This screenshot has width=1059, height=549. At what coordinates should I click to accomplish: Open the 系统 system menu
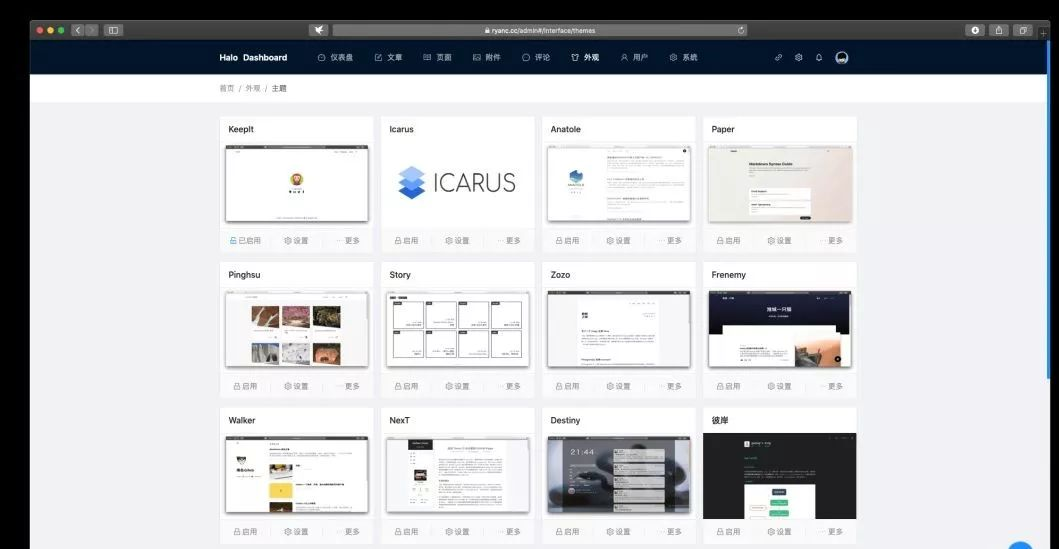pos(683,57)
